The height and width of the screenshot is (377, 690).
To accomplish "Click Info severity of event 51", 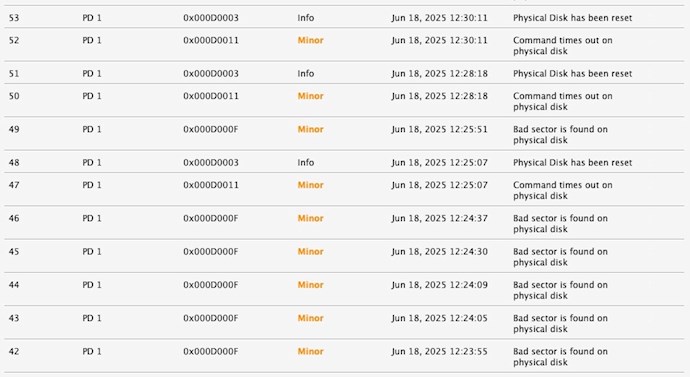I will click(x=305, y=73).
